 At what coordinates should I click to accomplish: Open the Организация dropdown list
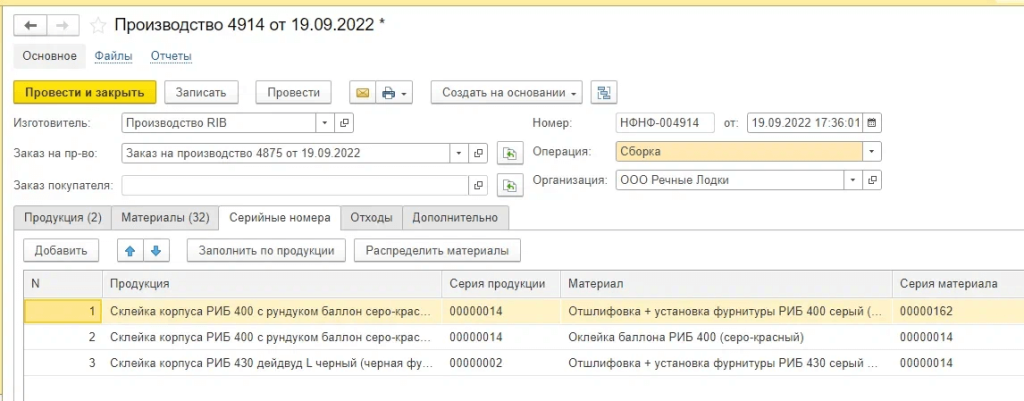(x=853, y=181)
